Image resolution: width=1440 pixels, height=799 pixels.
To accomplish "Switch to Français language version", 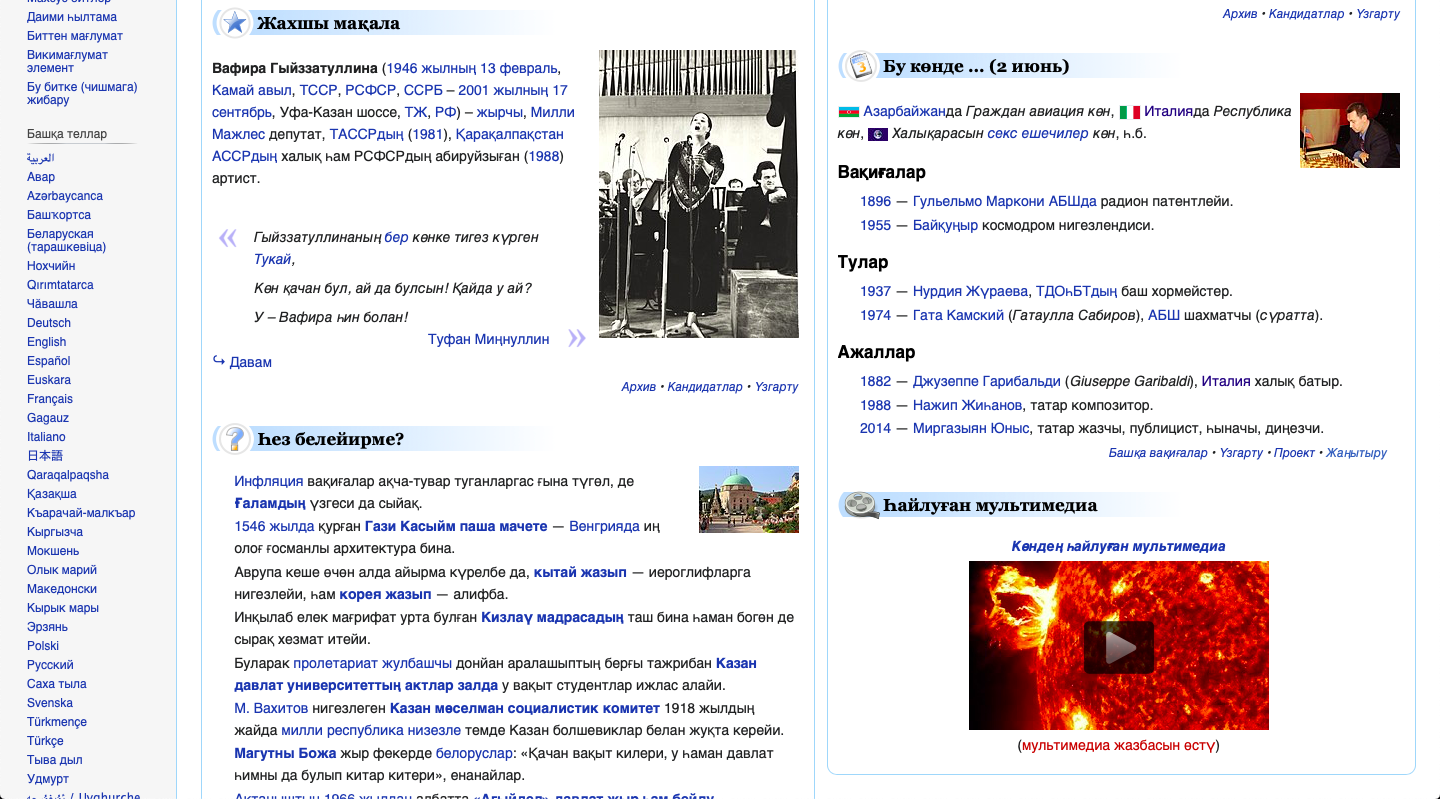I will click(50, 399).
